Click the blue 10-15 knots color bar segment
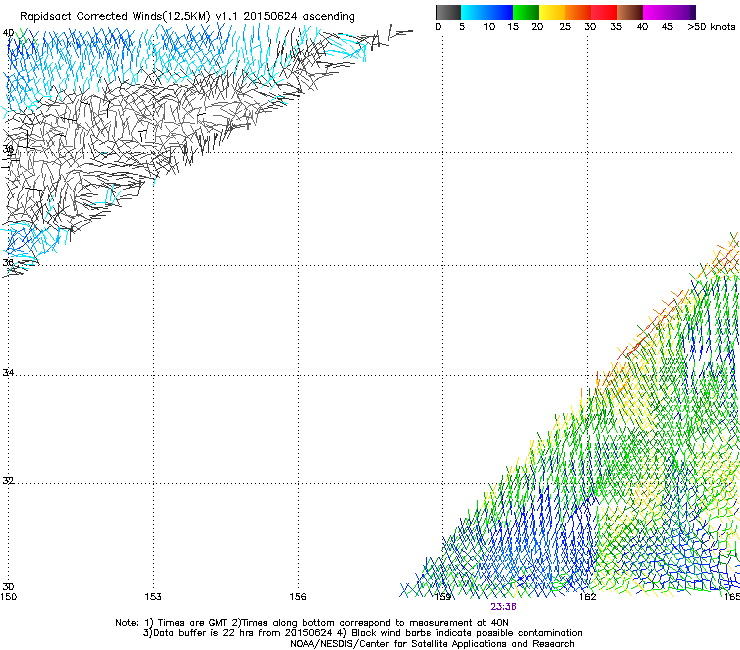Screen dimensions: 740x650 coord(500,12)
